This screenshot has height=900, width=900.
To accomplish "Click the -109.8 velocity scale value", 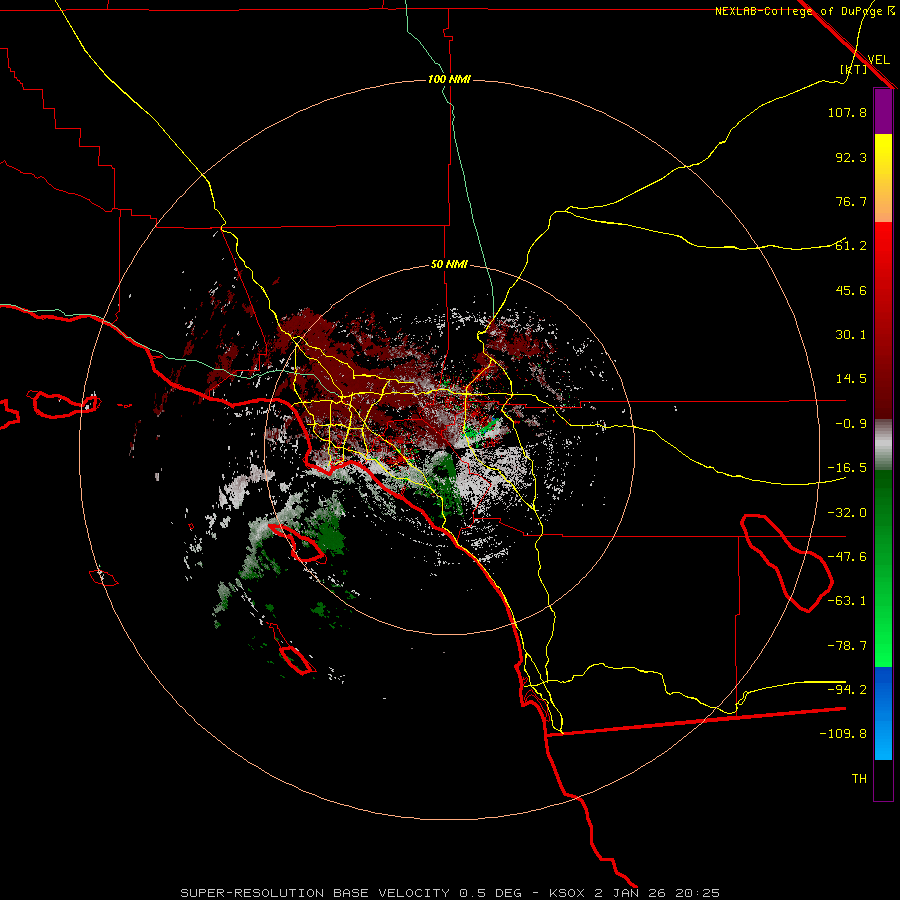I will [x=843, y=734].
